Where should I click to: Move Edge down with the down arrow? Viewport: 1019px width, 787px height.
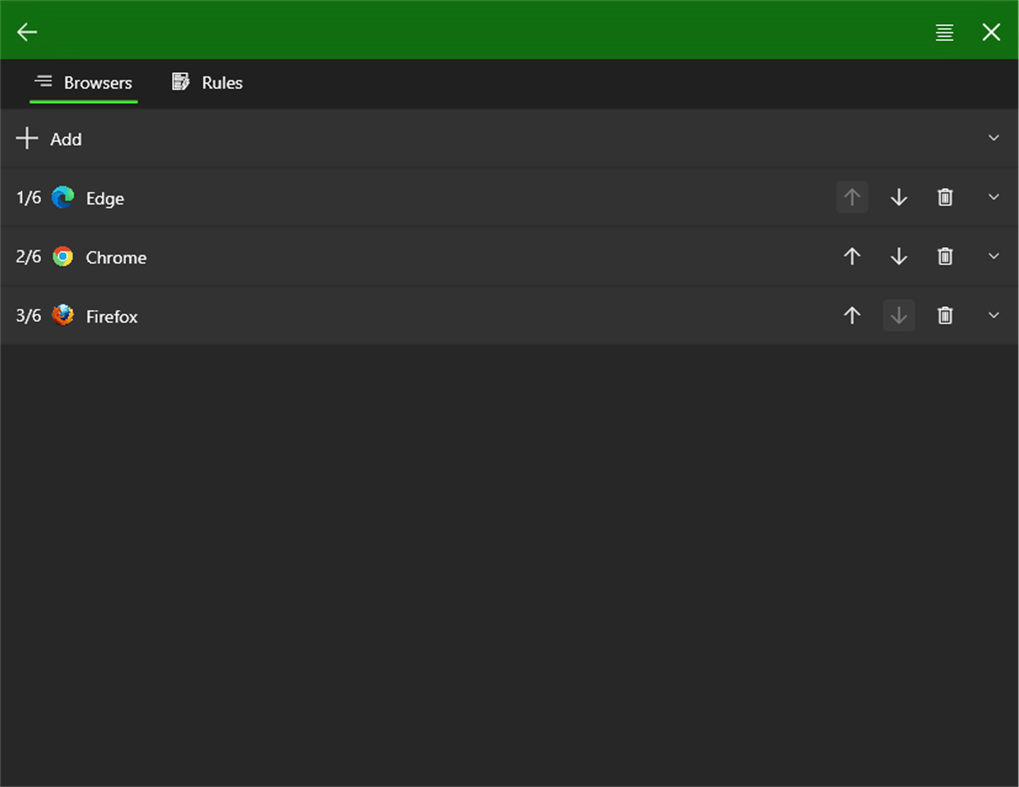click(x=898, y=197)
